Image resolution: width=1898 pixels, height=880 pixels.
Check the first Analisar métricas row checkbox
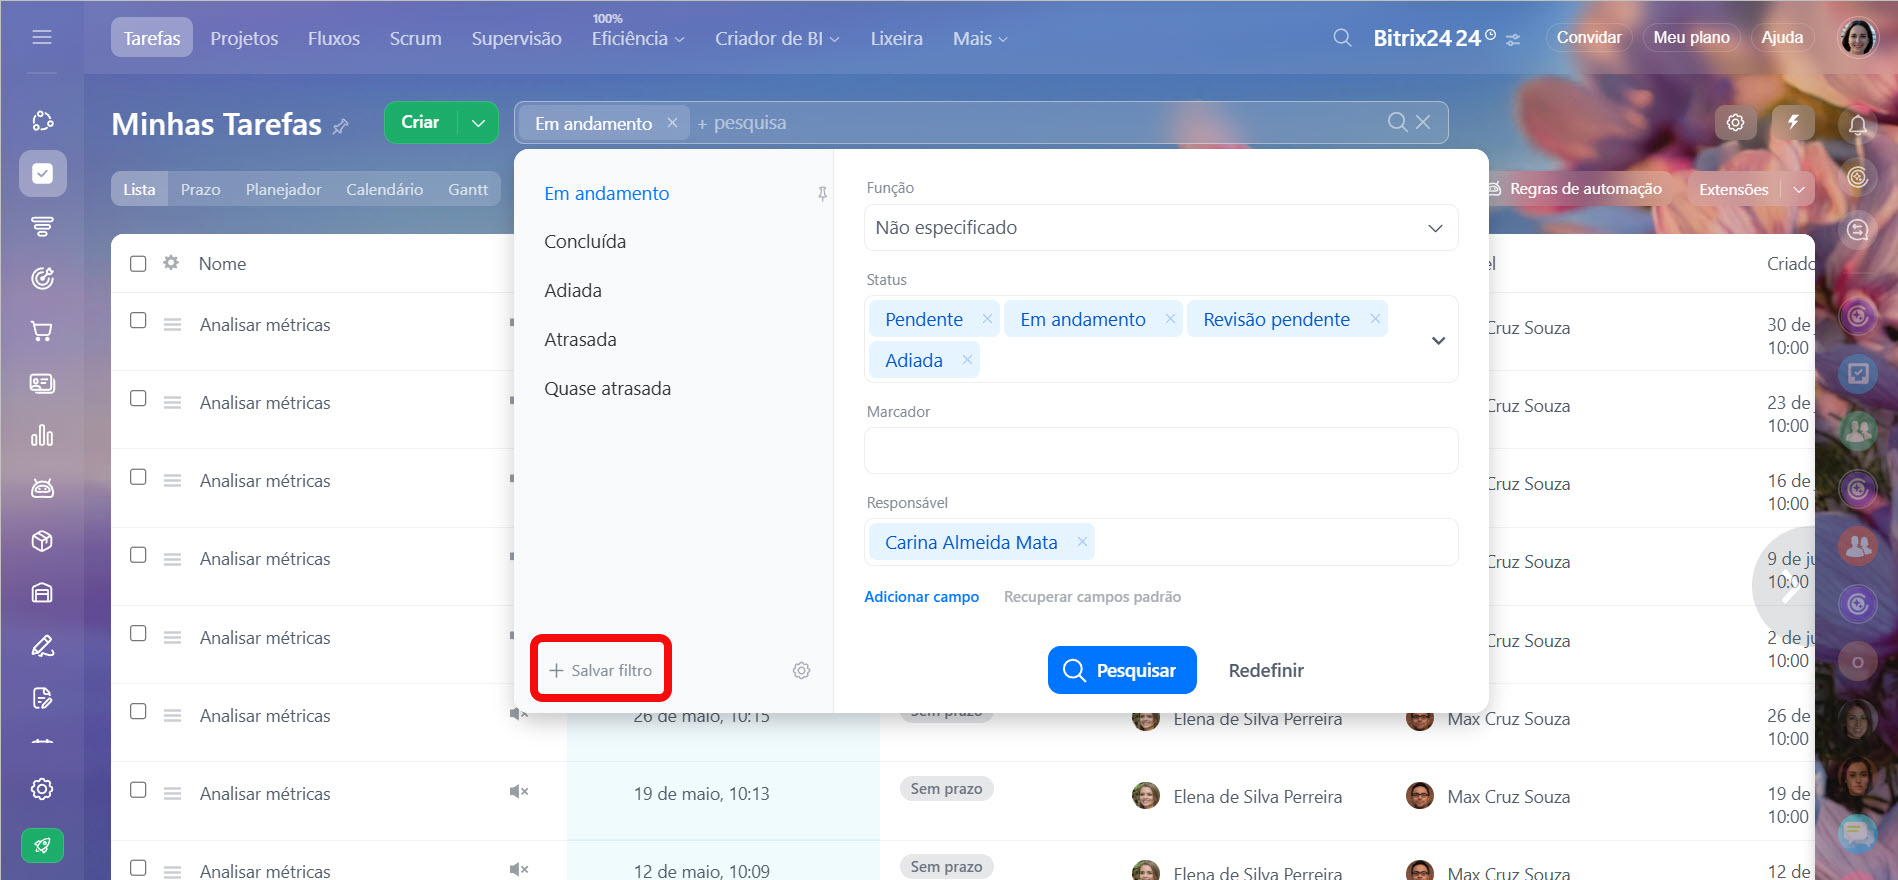[x=138, y=320]
